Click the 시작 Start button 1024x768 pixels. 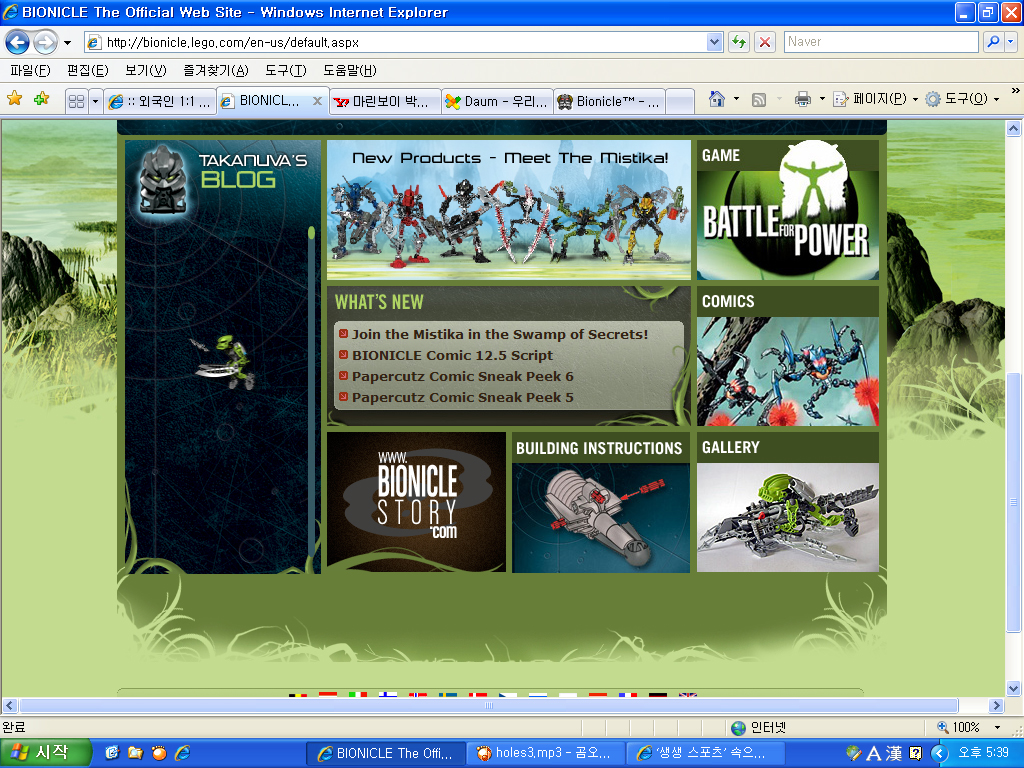(x=44, y=753)
